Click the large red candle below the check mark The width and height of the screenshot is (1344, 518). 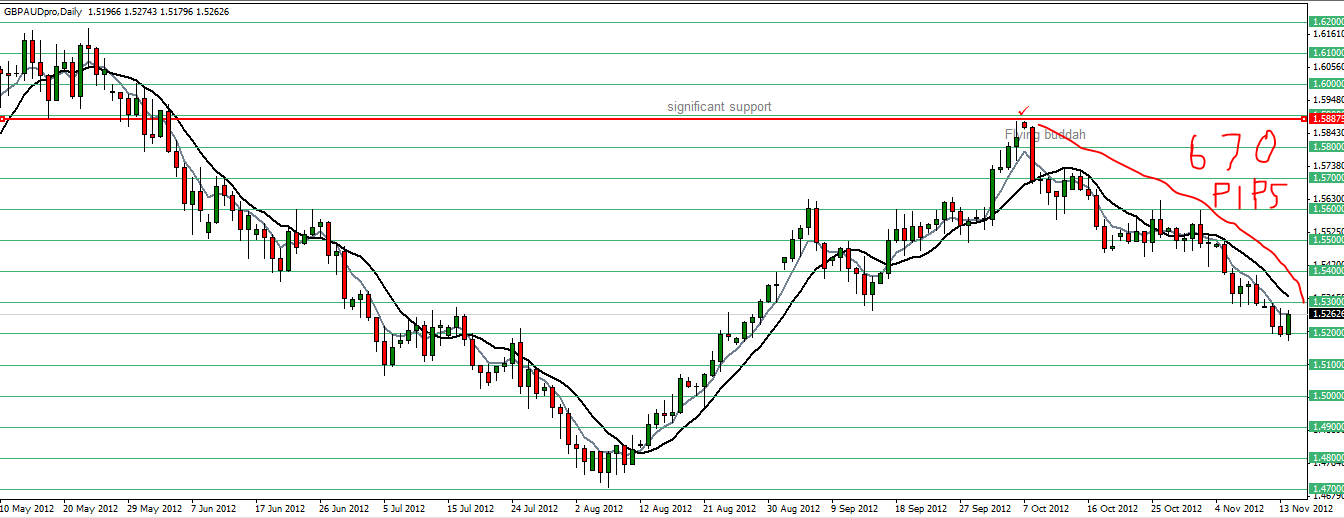[1031, 153]
